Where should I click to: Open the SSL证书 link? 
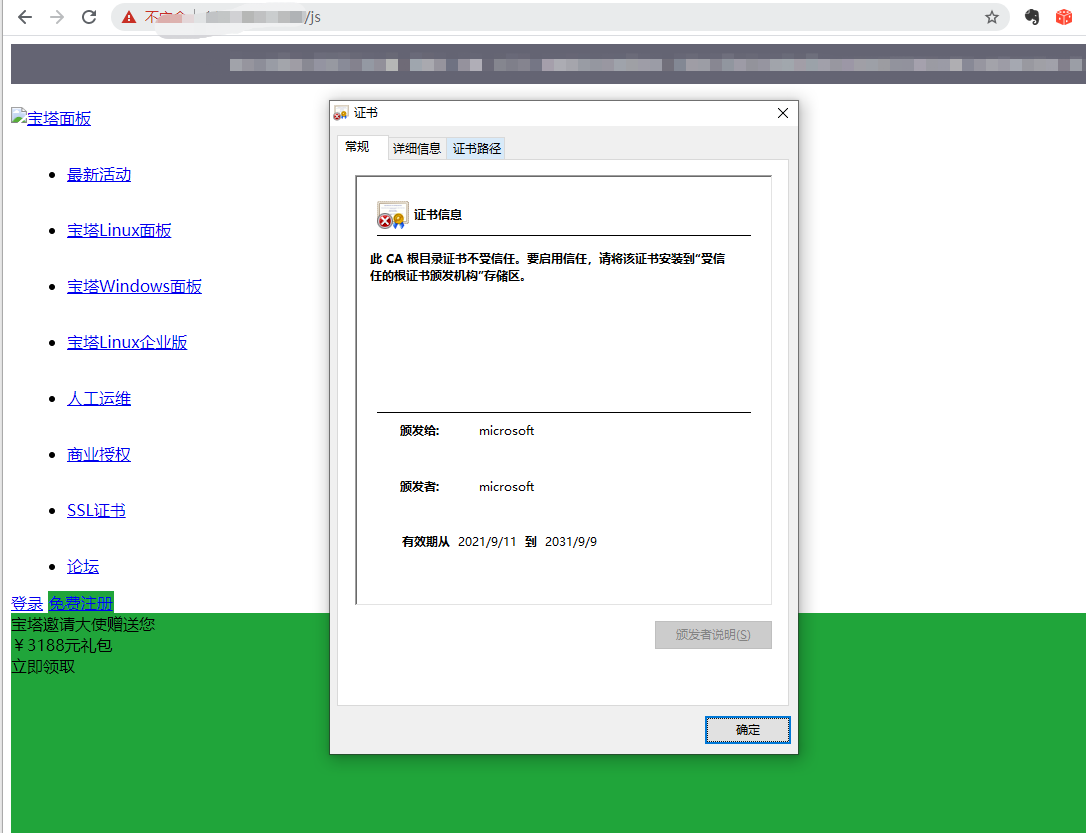(96, 511)
